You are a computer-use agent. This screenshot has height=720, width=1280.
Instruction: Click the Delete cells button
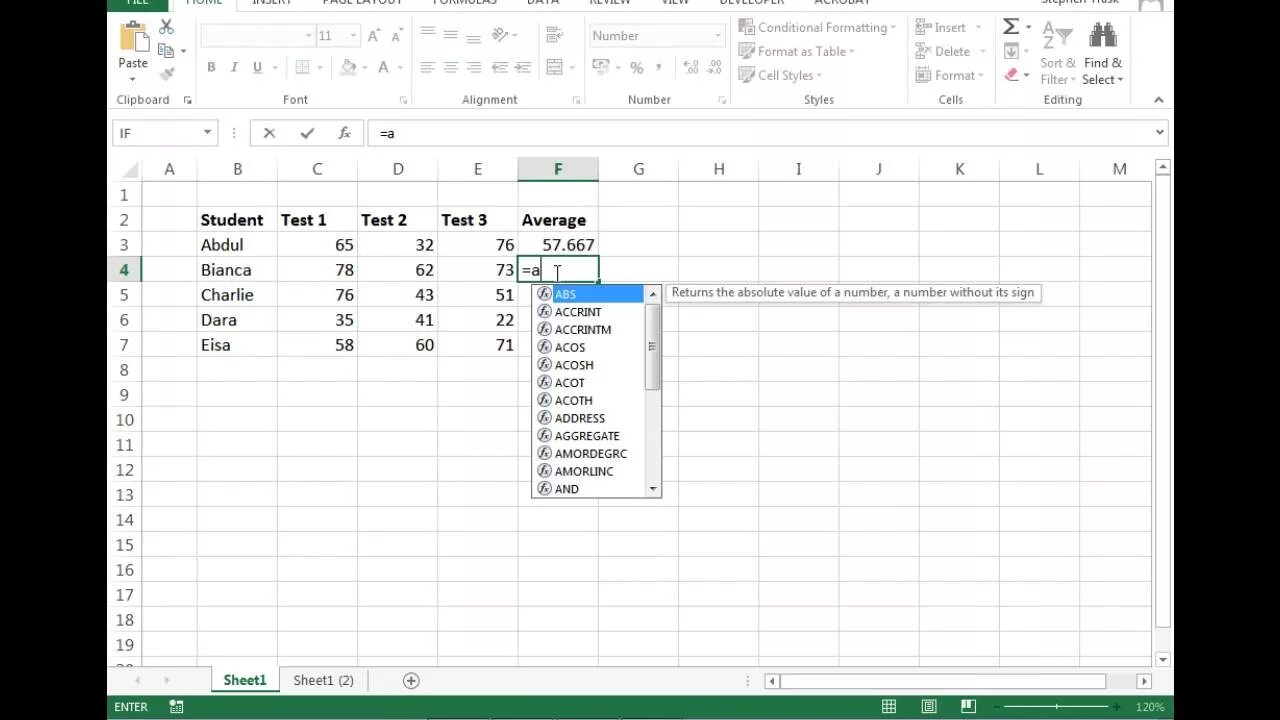pyautogui.click(x=949, y=51)
